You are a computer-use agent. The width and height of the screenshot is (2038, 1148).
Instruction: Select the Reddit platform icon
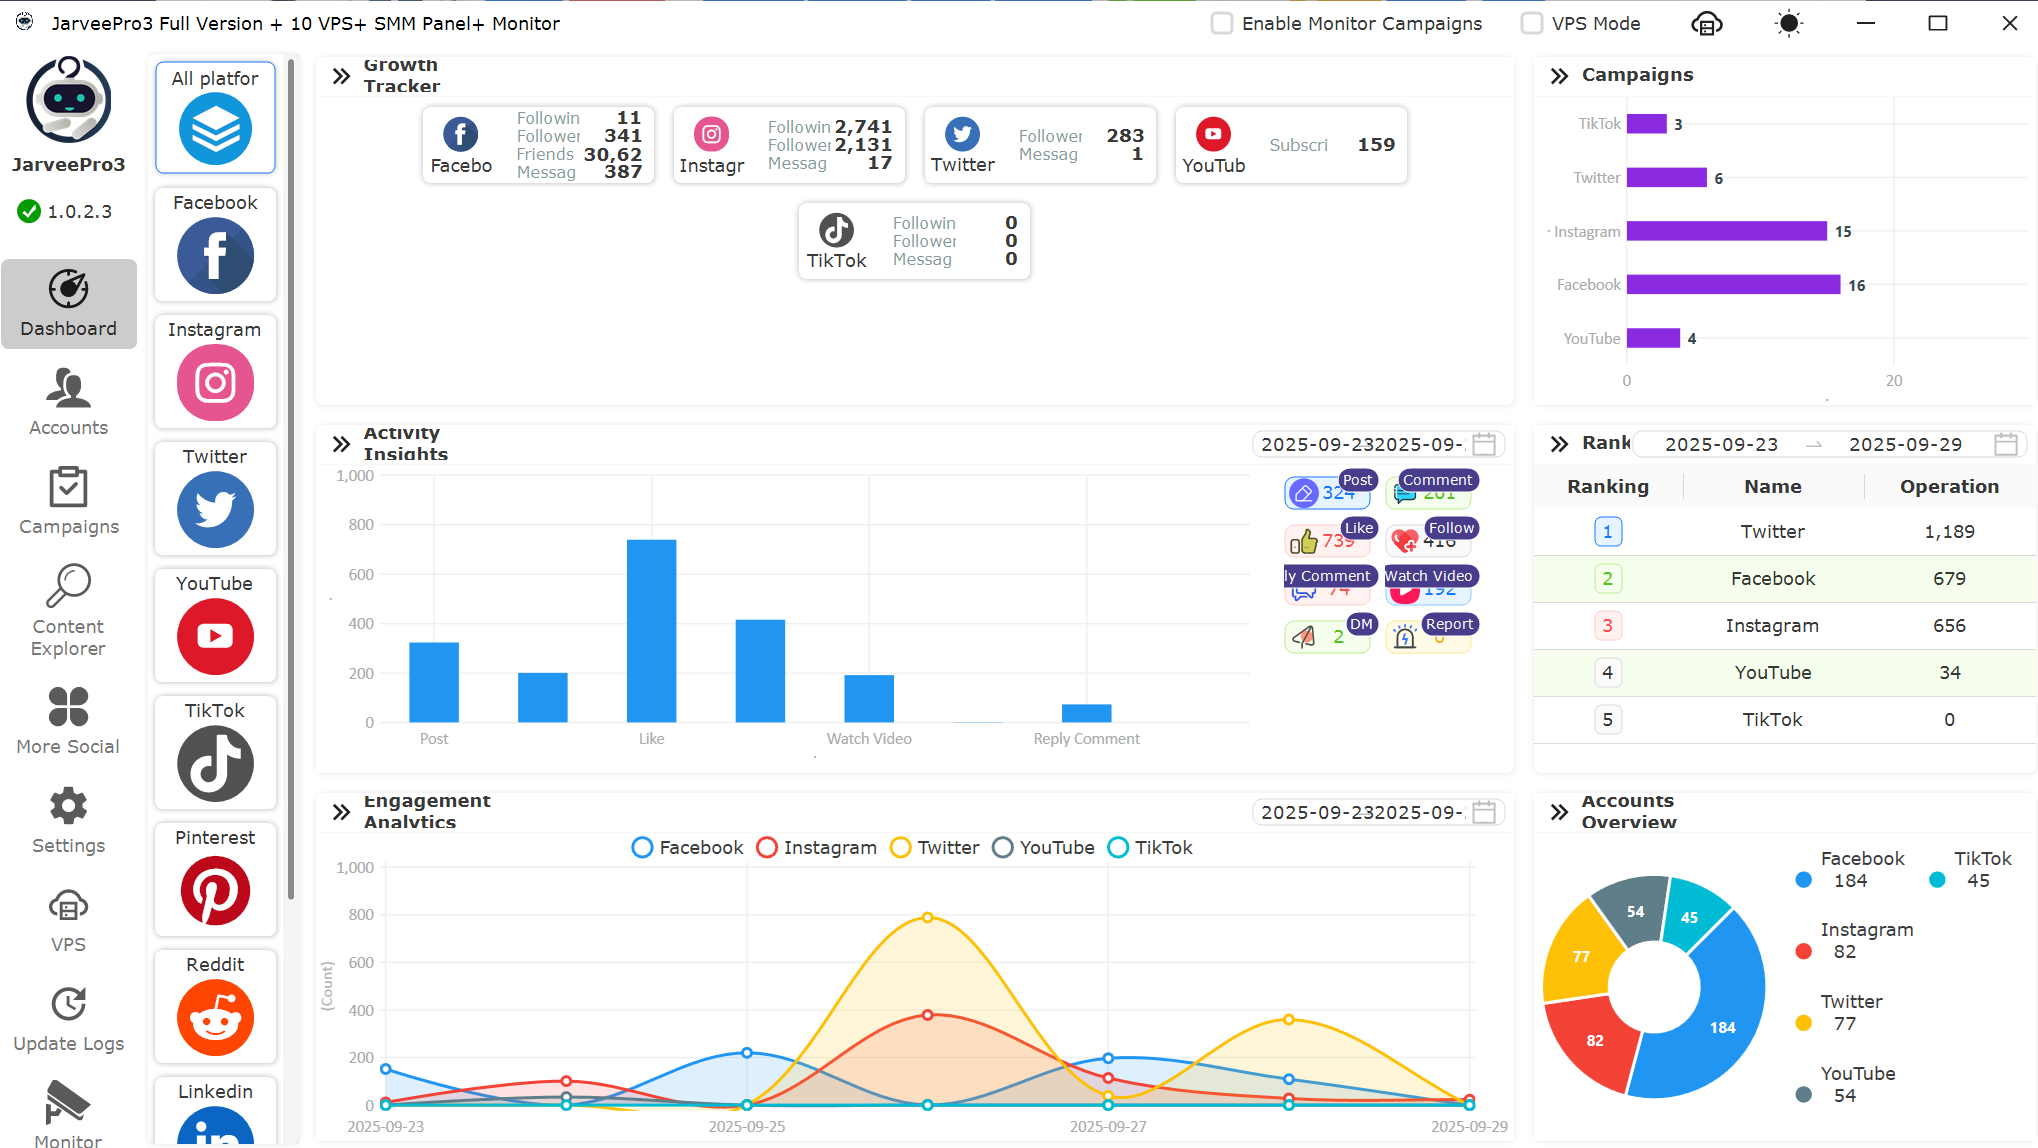click(x=215, y=1016)
